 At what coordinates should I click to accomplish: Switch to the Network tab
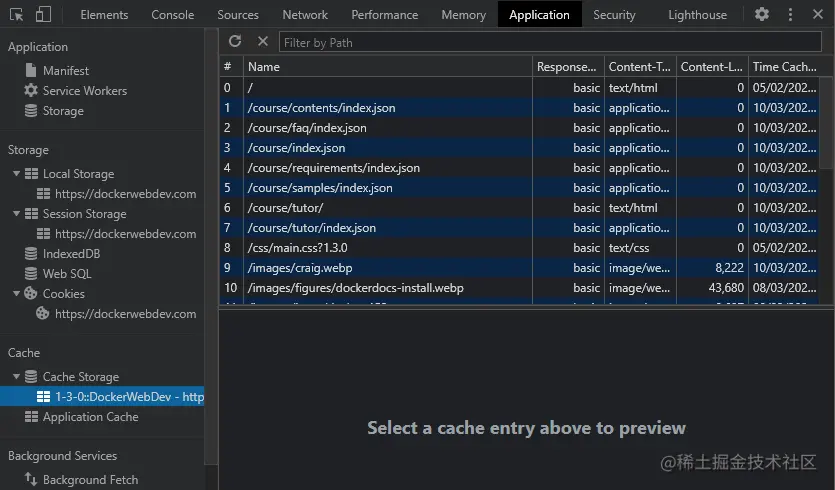305,15
